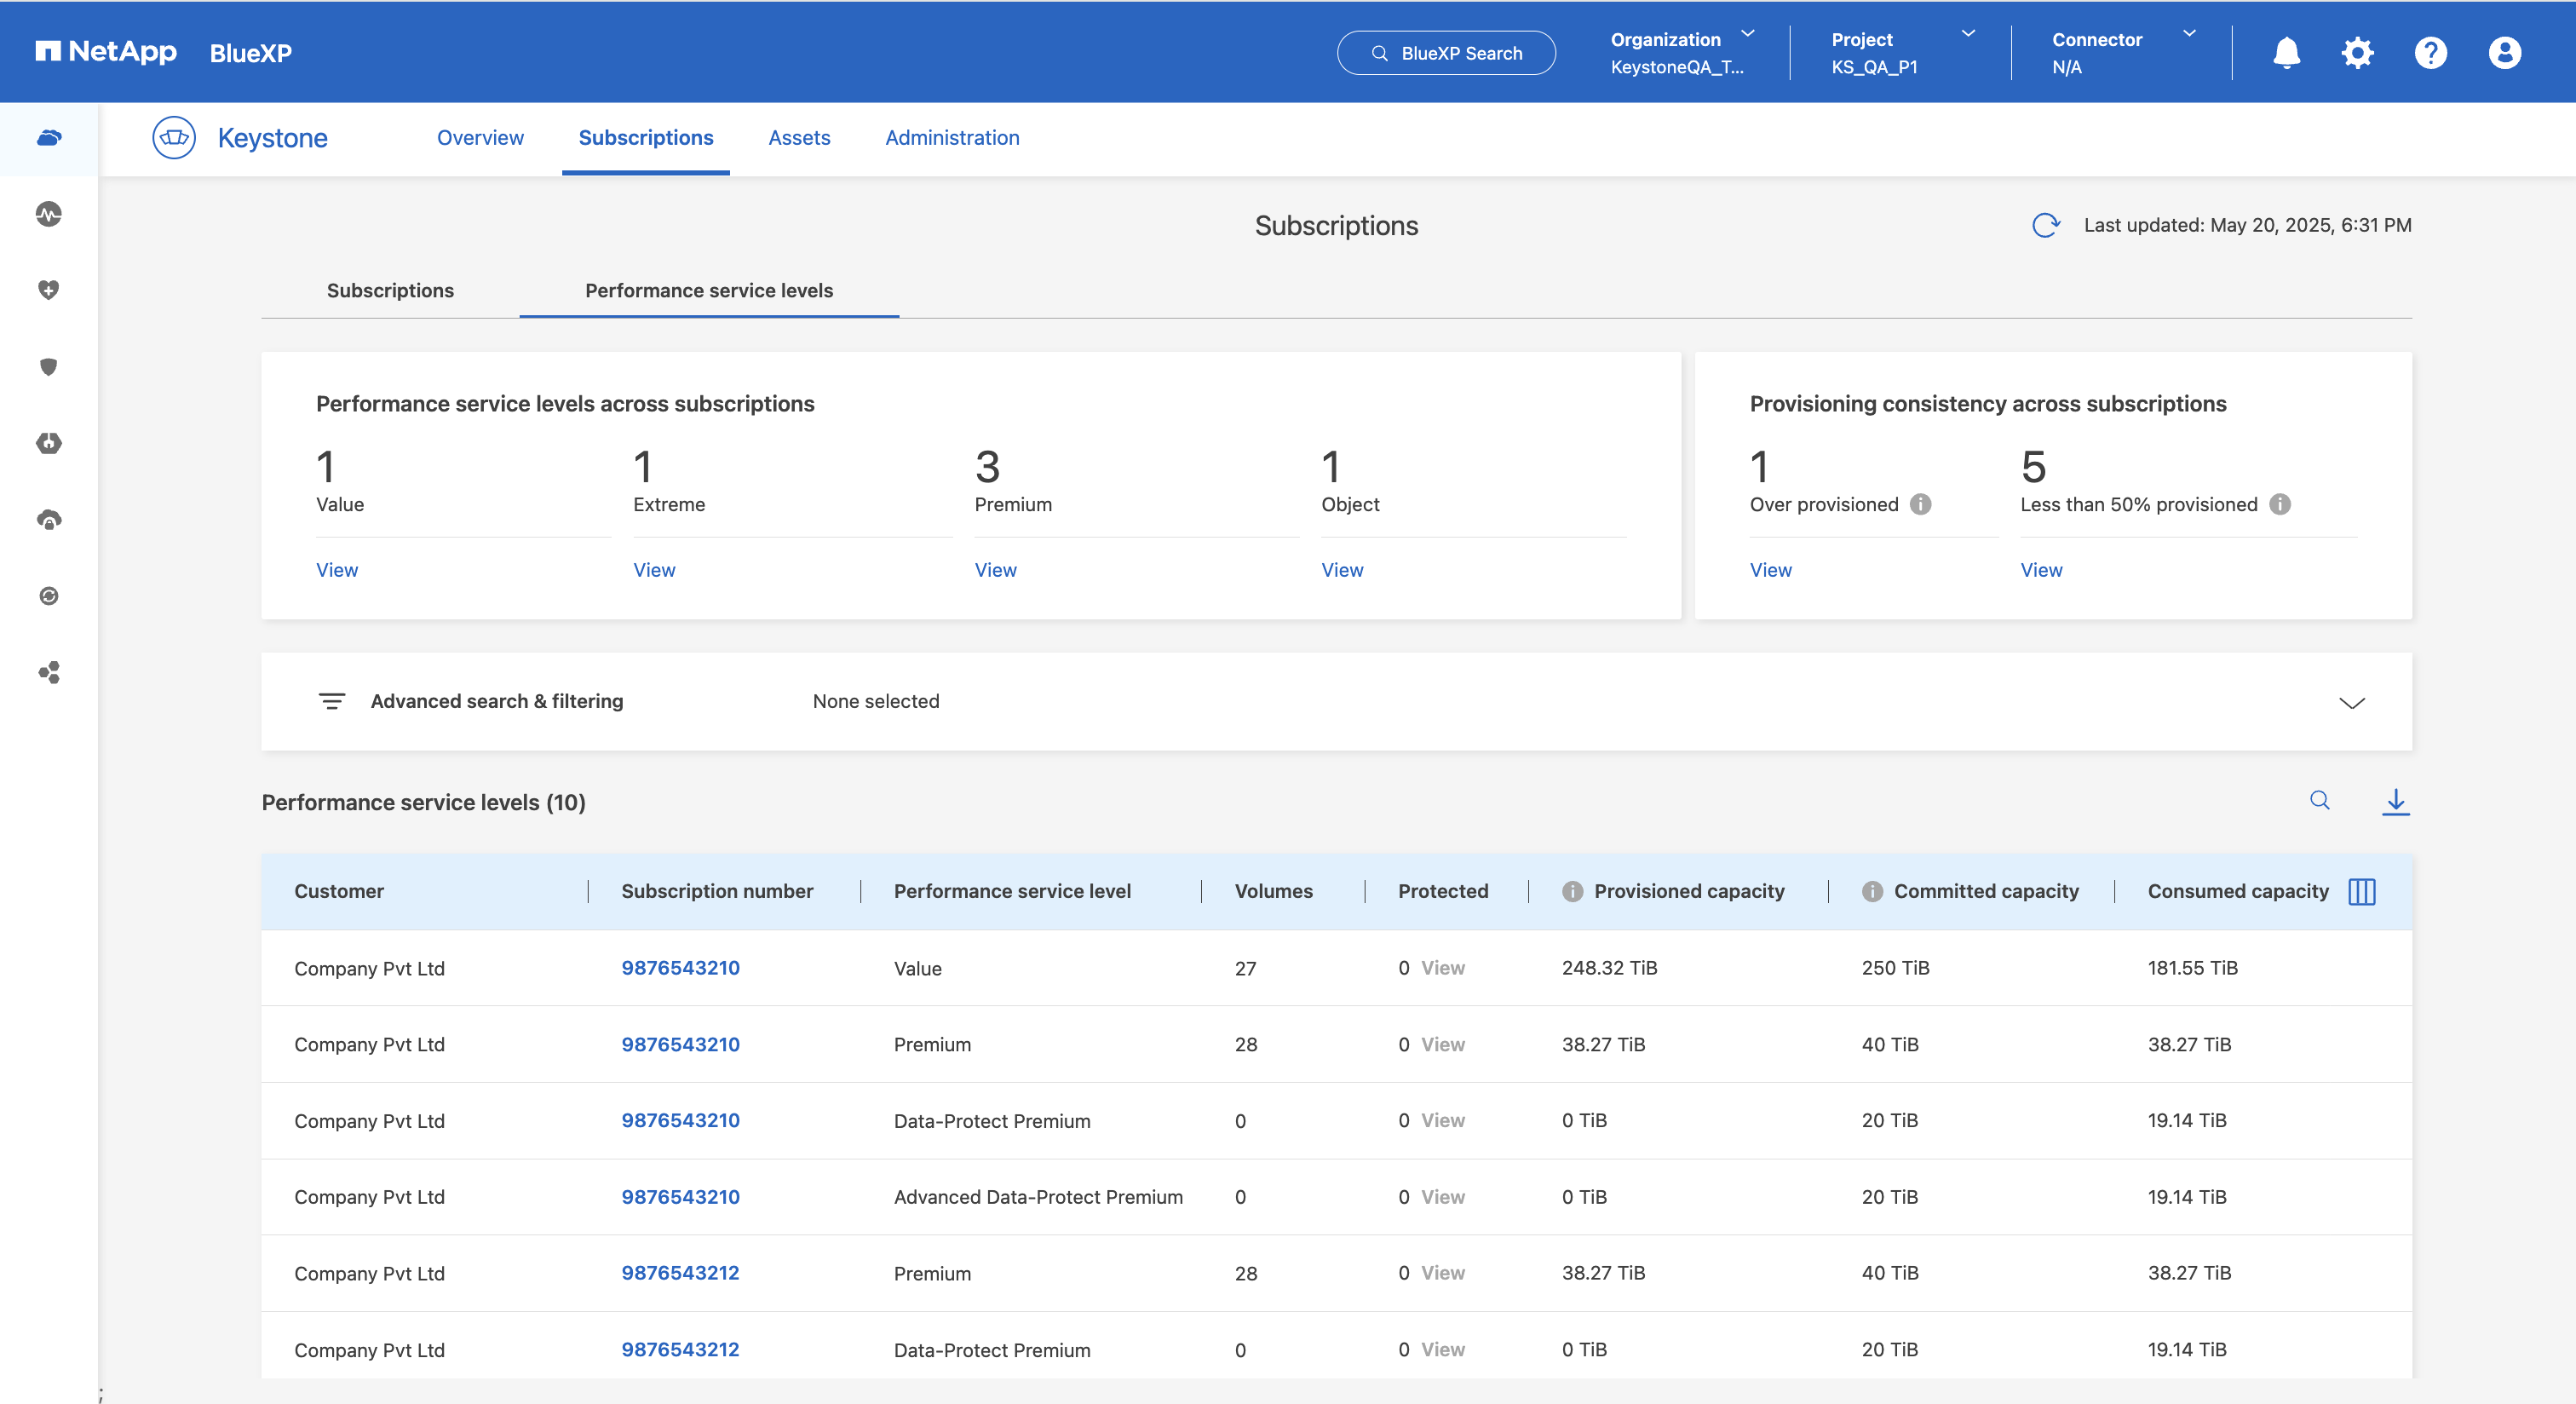Download the performance service levels table
This screenshot has width=2576, height=1404.
pos(2395,801)
